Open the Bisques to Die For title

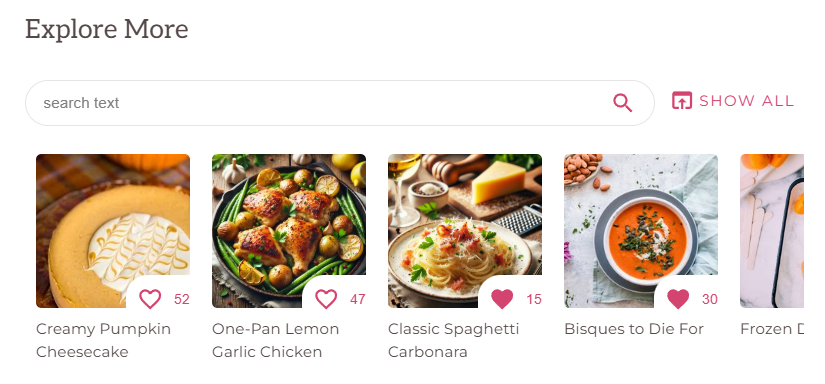click(634, 329)
